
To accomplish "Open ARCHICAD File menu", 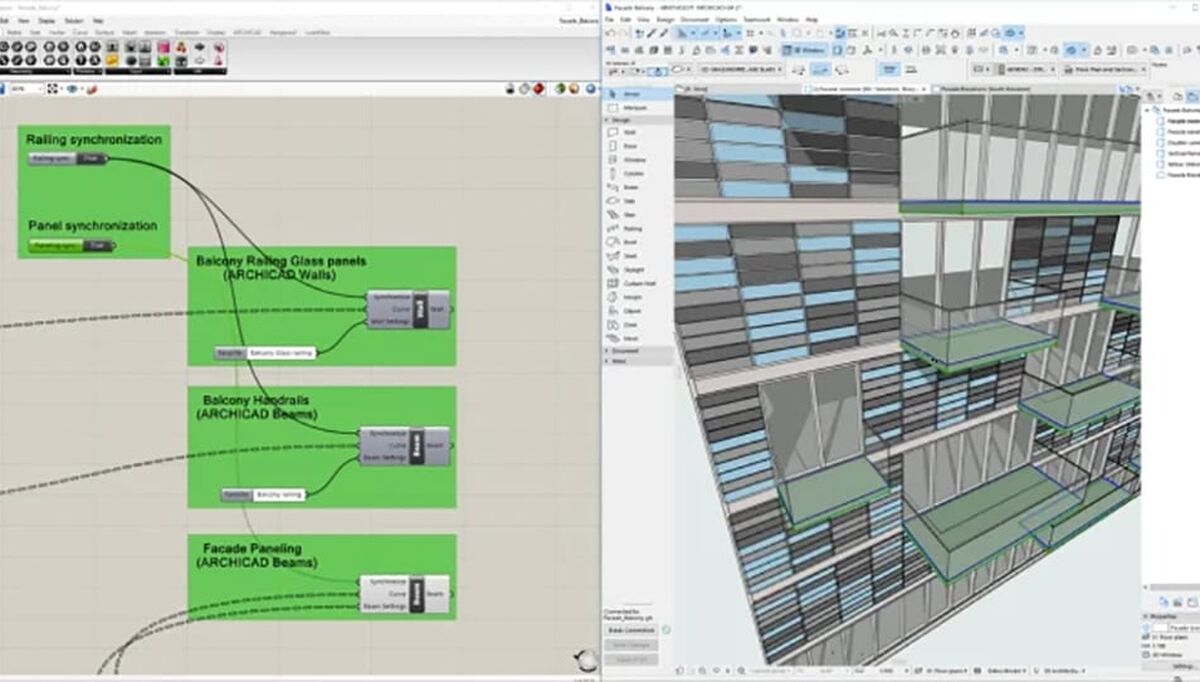I will coord(611,19).
